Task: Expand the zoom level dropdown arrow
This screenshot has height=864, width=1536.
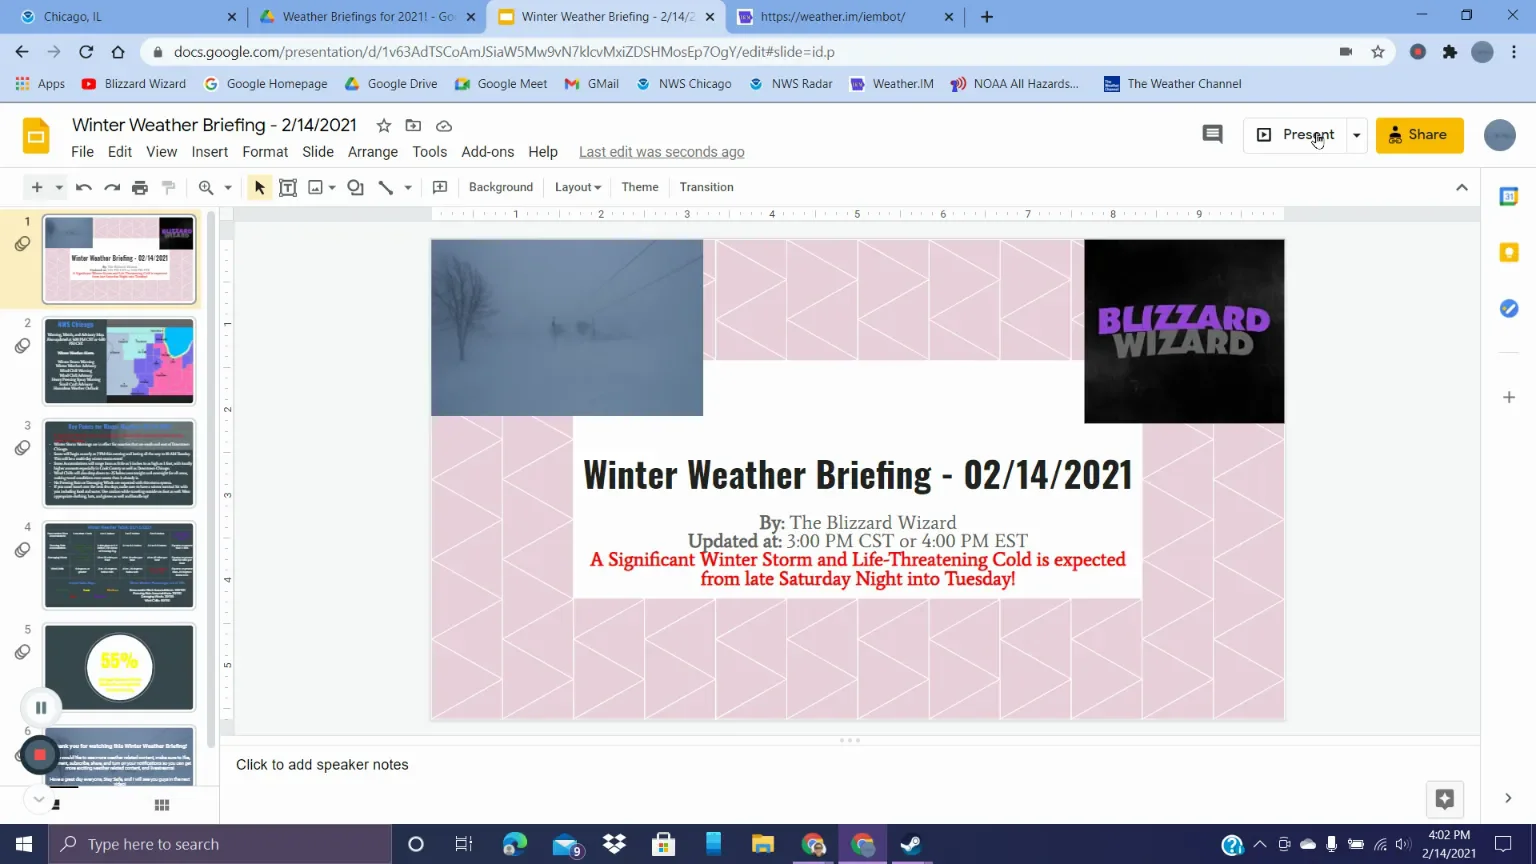Action: tap(228, 187)
